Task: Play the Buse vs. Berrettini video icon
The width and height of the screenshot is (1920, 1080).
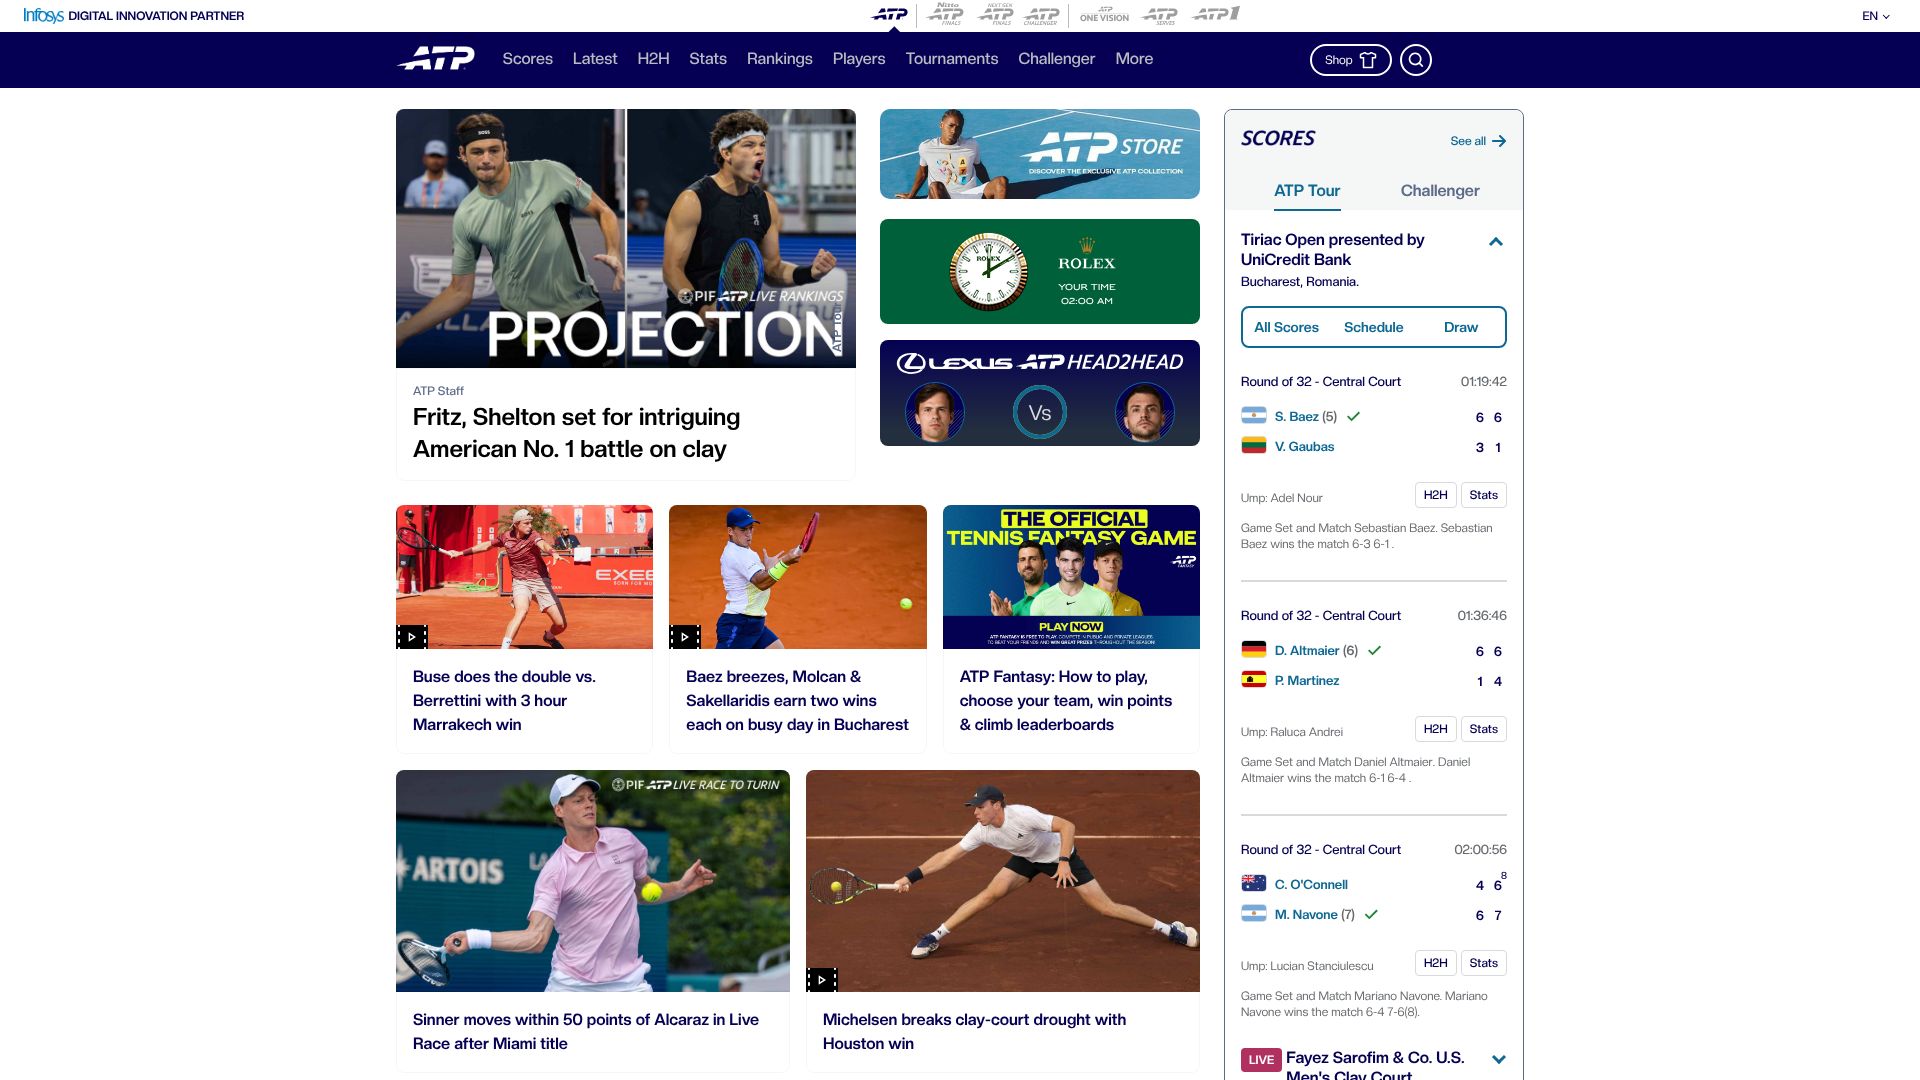Action: [412, 637]
